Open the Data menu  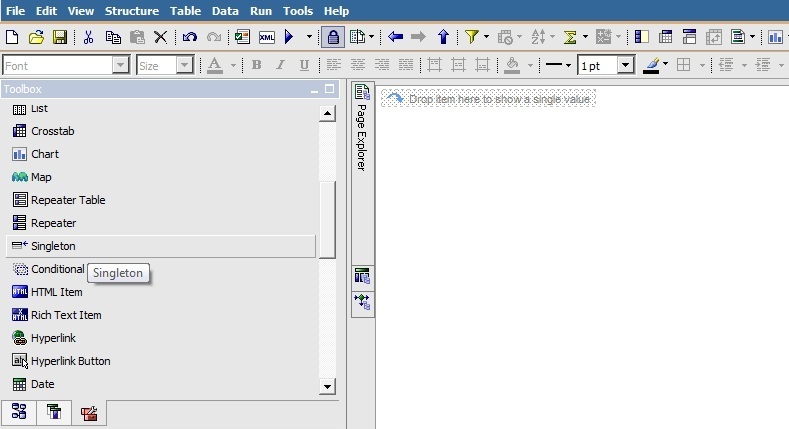(x=225, y=11)
